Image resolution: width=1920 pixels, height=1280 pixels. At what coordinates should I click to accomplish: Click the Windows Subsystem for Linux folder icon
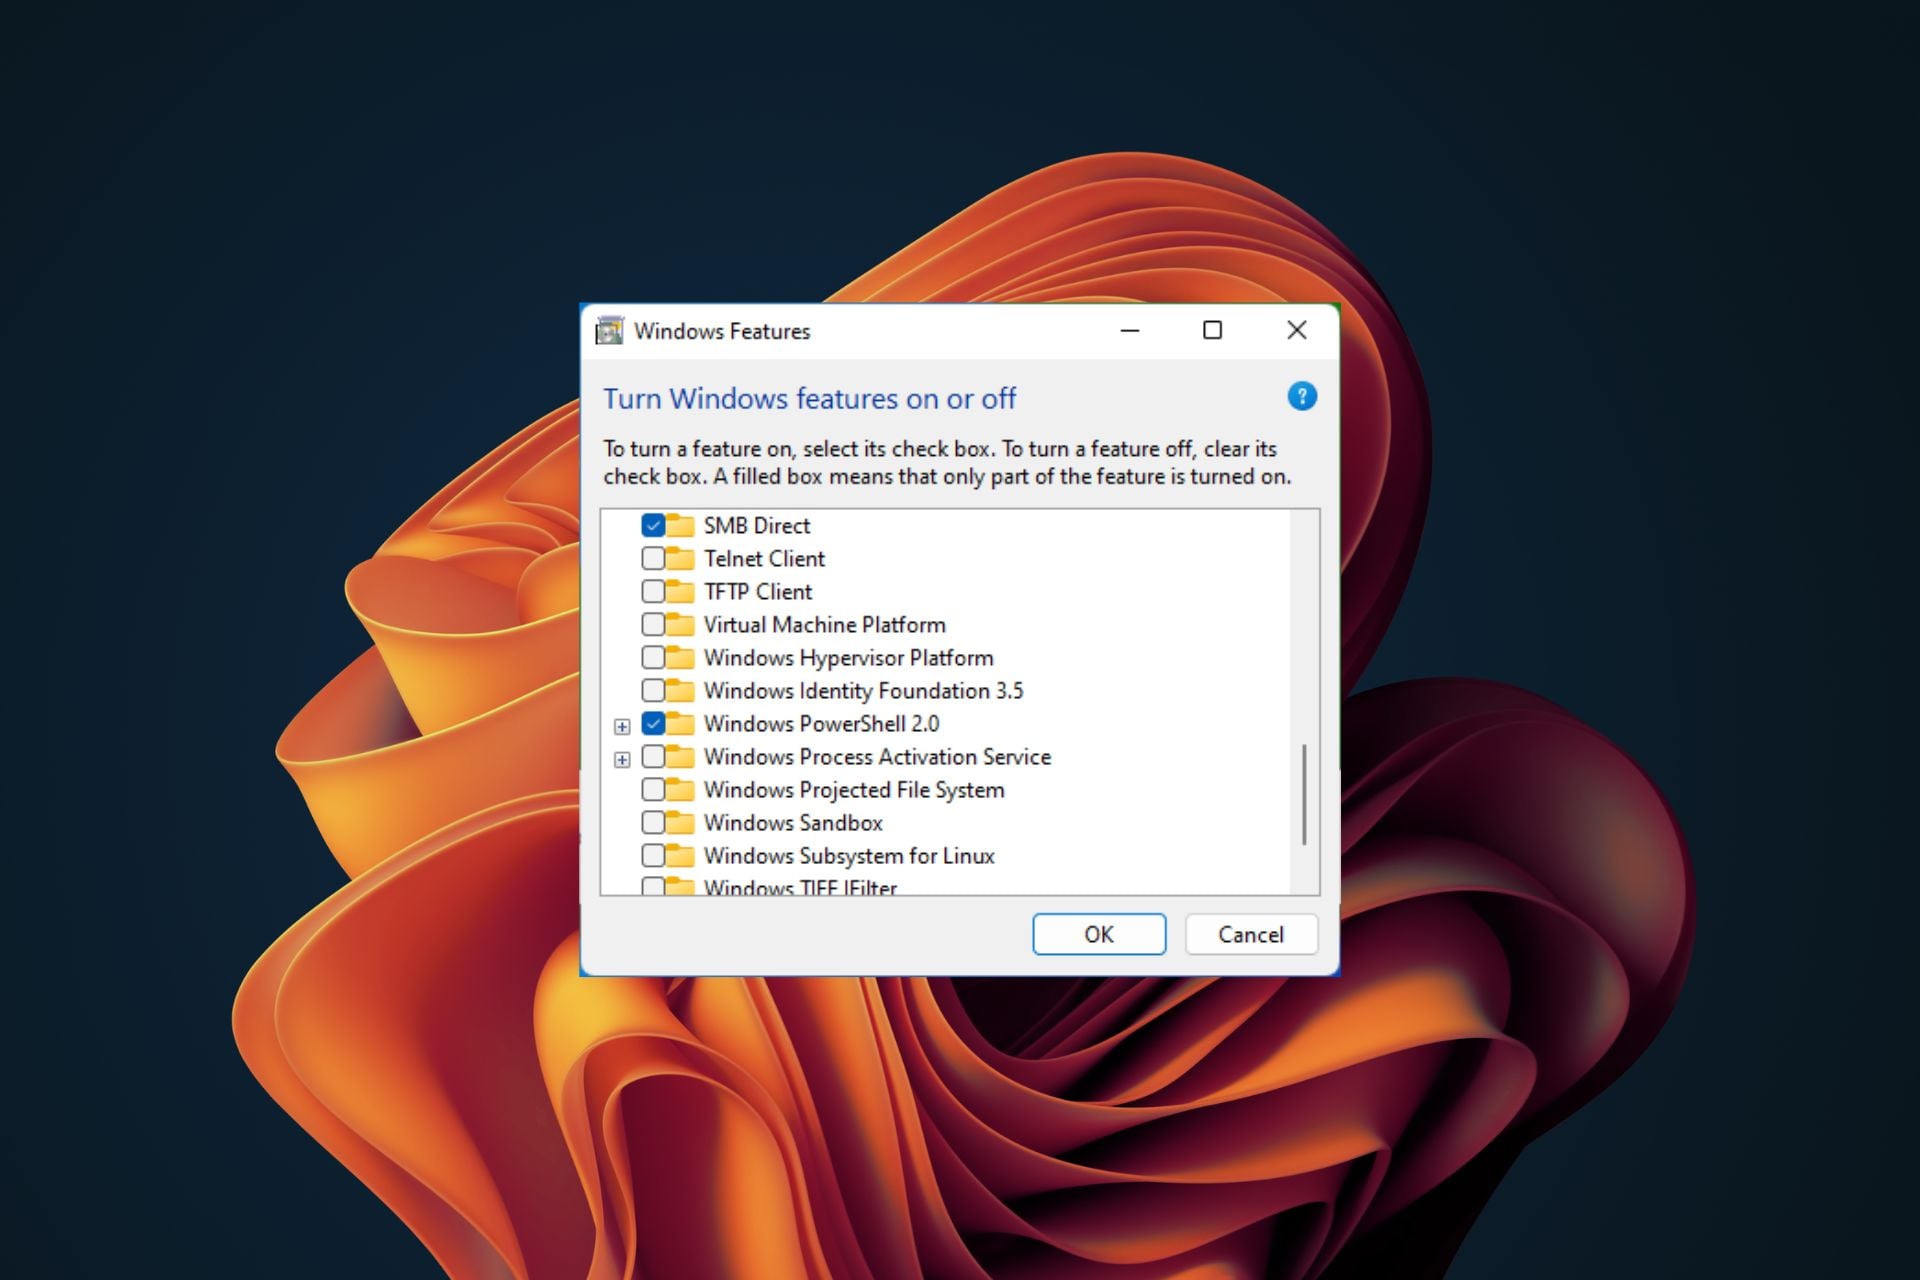point(681,856)
